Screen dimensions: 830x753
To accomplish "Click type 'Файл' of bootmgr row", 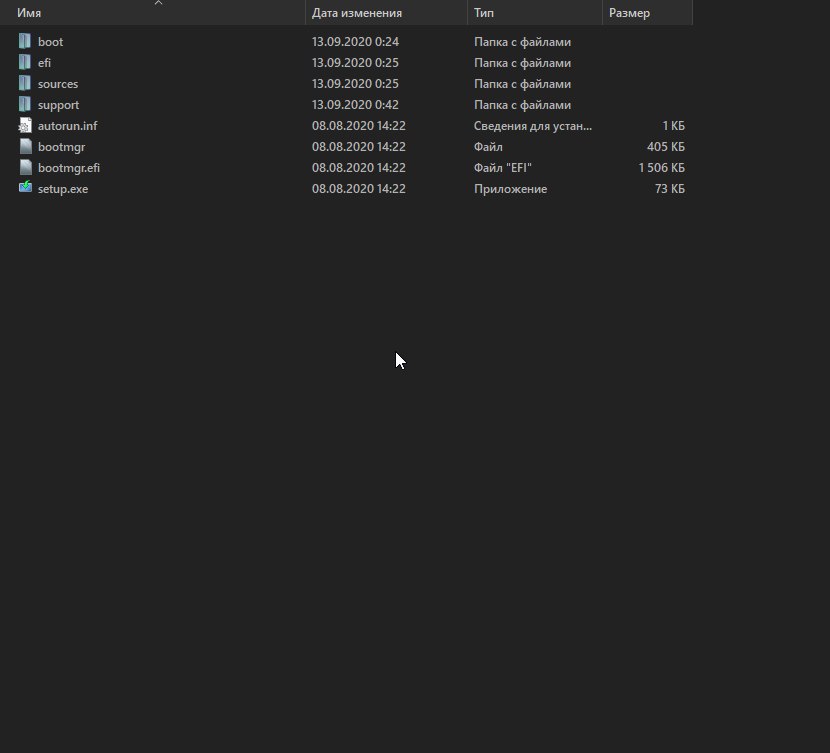I will (488, 147).
